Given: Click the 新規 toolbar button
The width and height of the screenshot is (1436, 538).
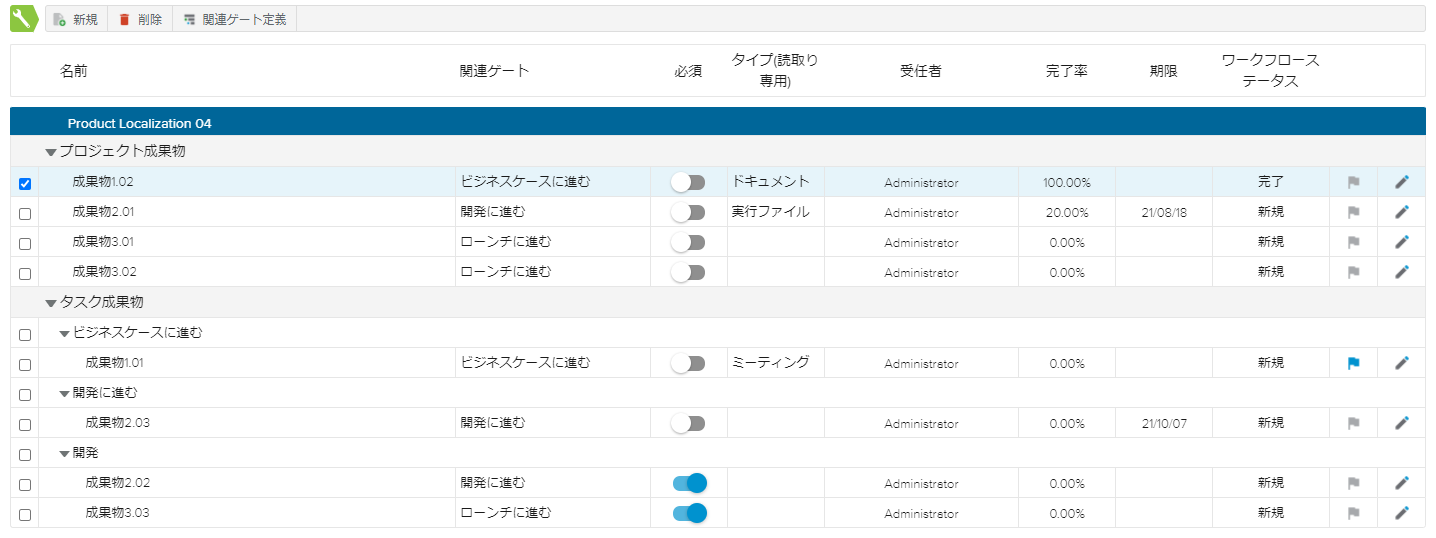Looking at the screenshot, I should tap(76, 19).
